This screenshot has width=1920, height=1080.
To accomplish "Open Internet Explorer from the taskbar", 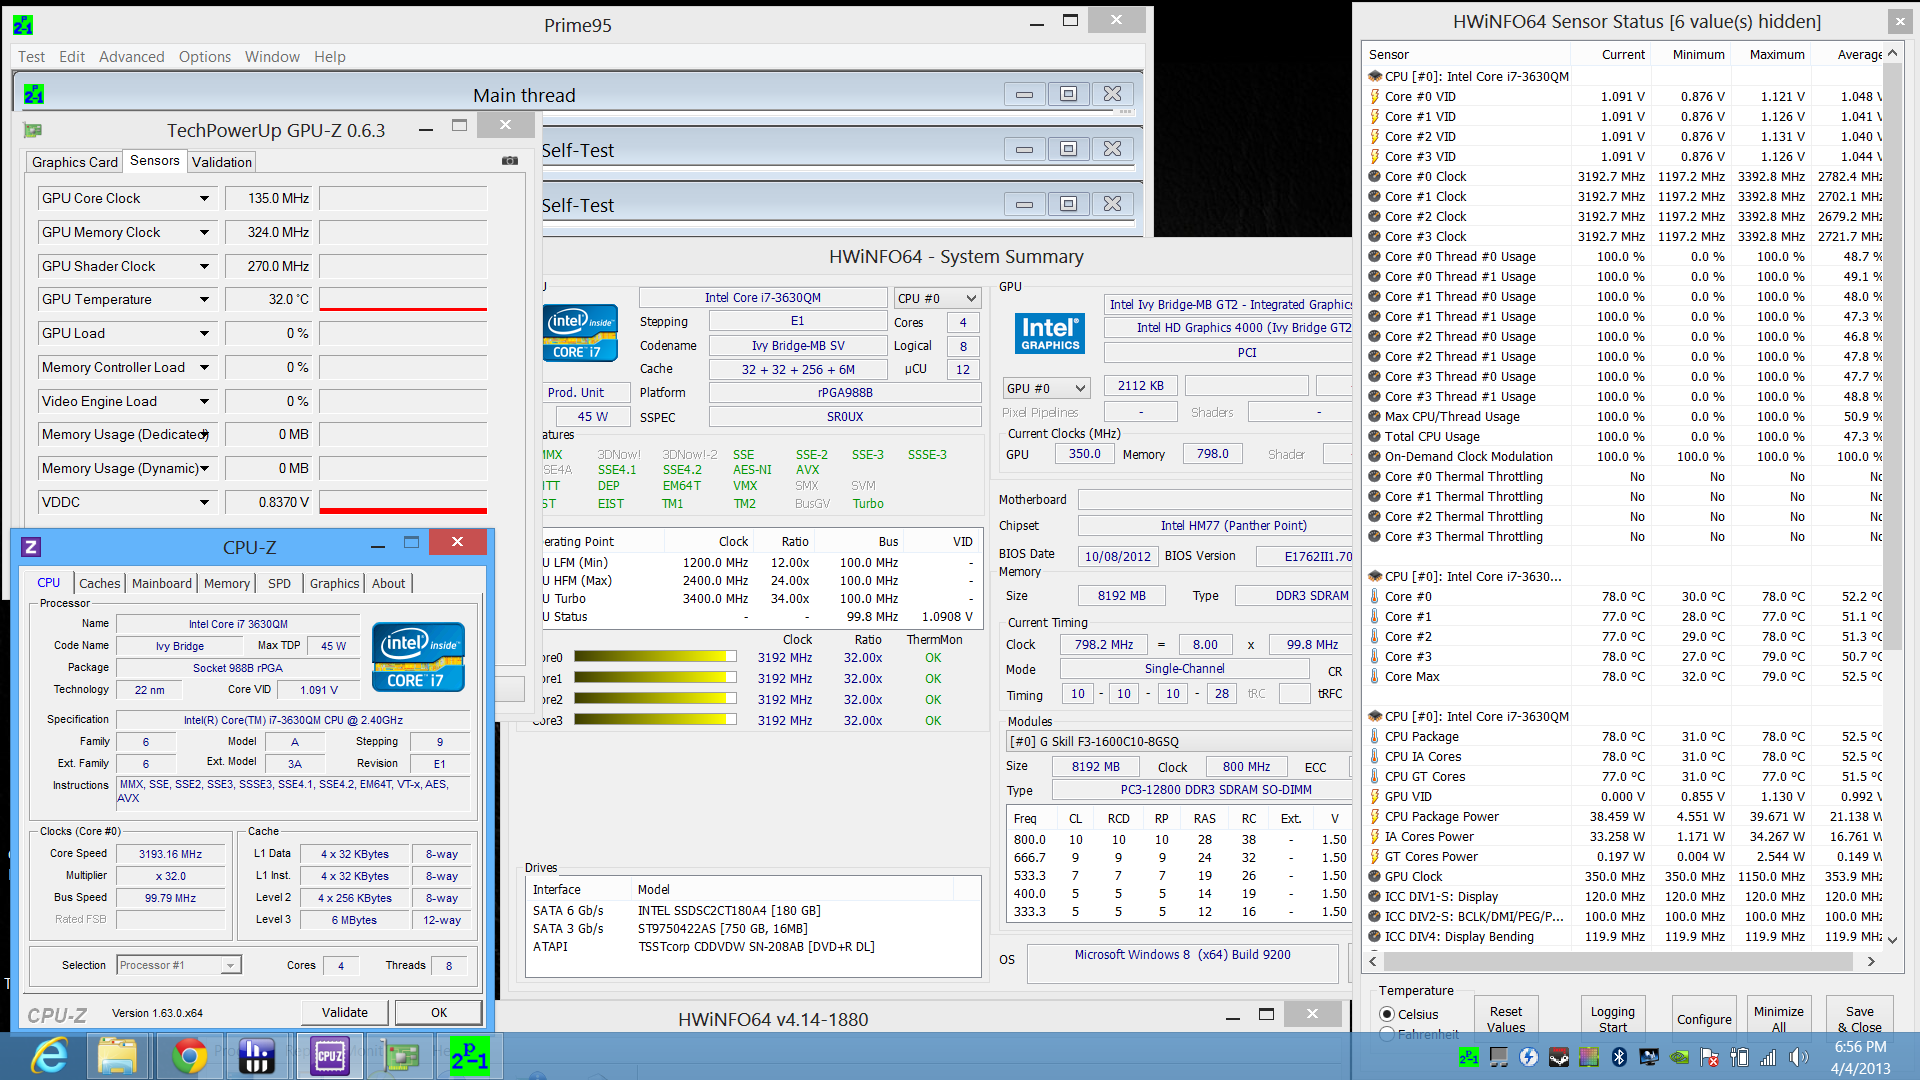I will tap(50, 1056).
